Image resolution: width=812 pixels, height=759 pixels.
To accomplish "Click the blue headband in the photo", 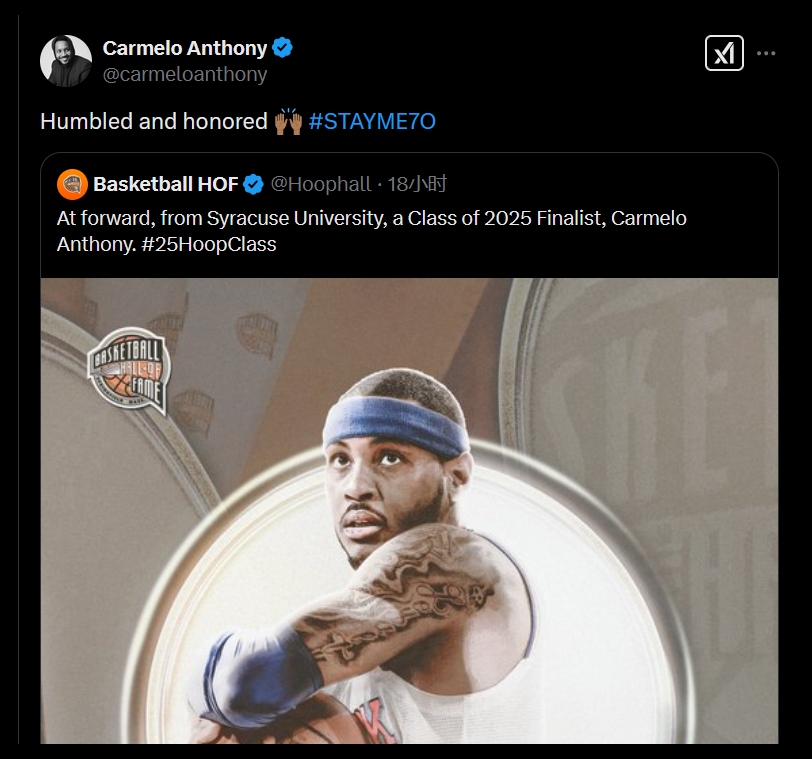I will point(396,427).
